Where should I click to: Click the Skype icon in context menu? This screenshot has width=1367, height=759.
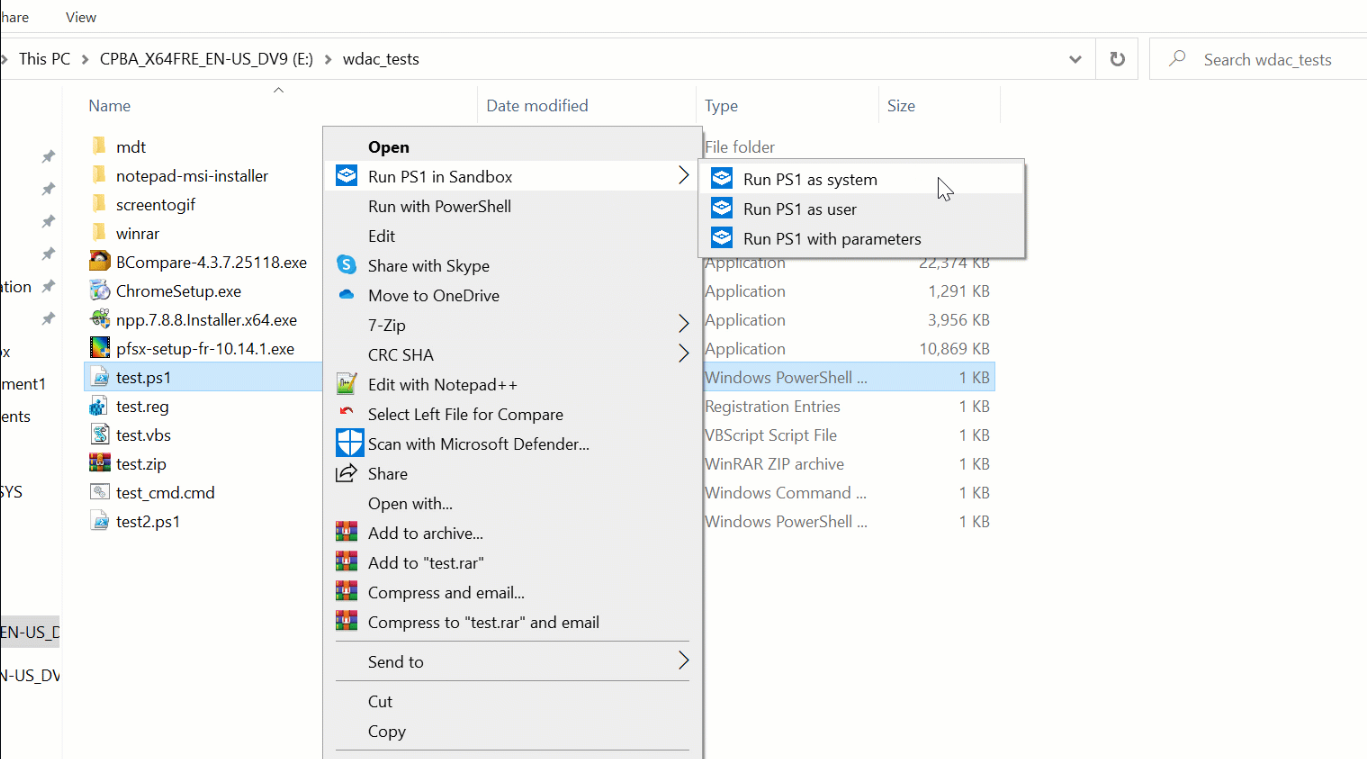(346, 265)
